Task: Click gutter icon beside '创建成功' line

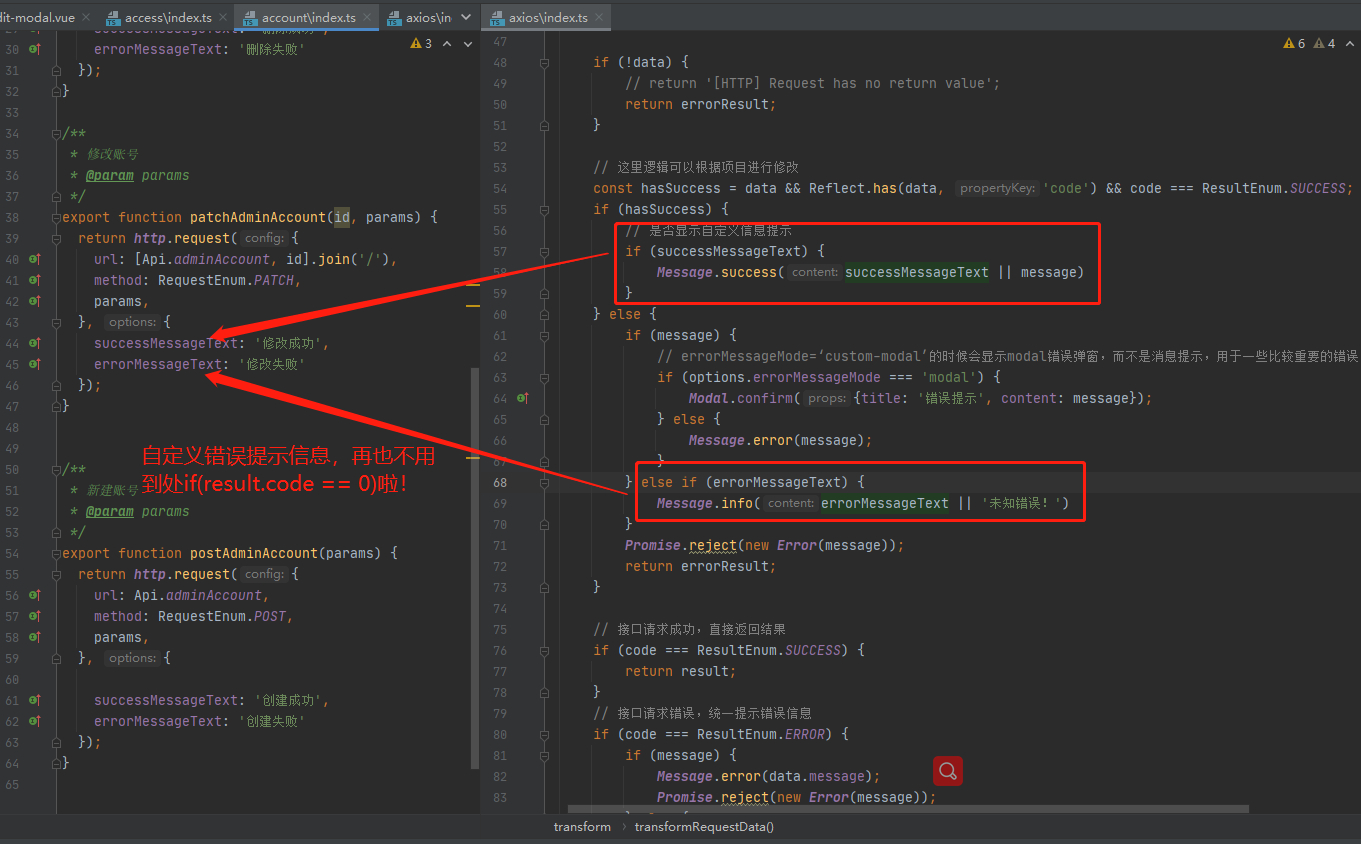Action: point(35,700)
